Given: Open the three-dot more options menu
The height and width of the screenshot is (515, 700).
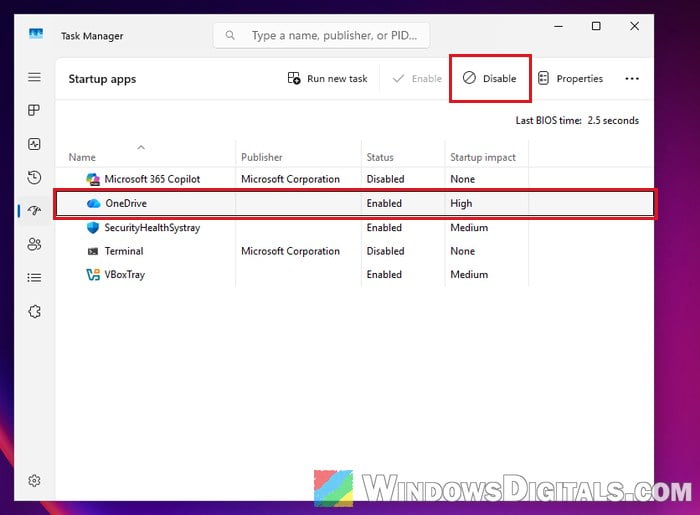Looking at the screenshot, I should point(632,79).
